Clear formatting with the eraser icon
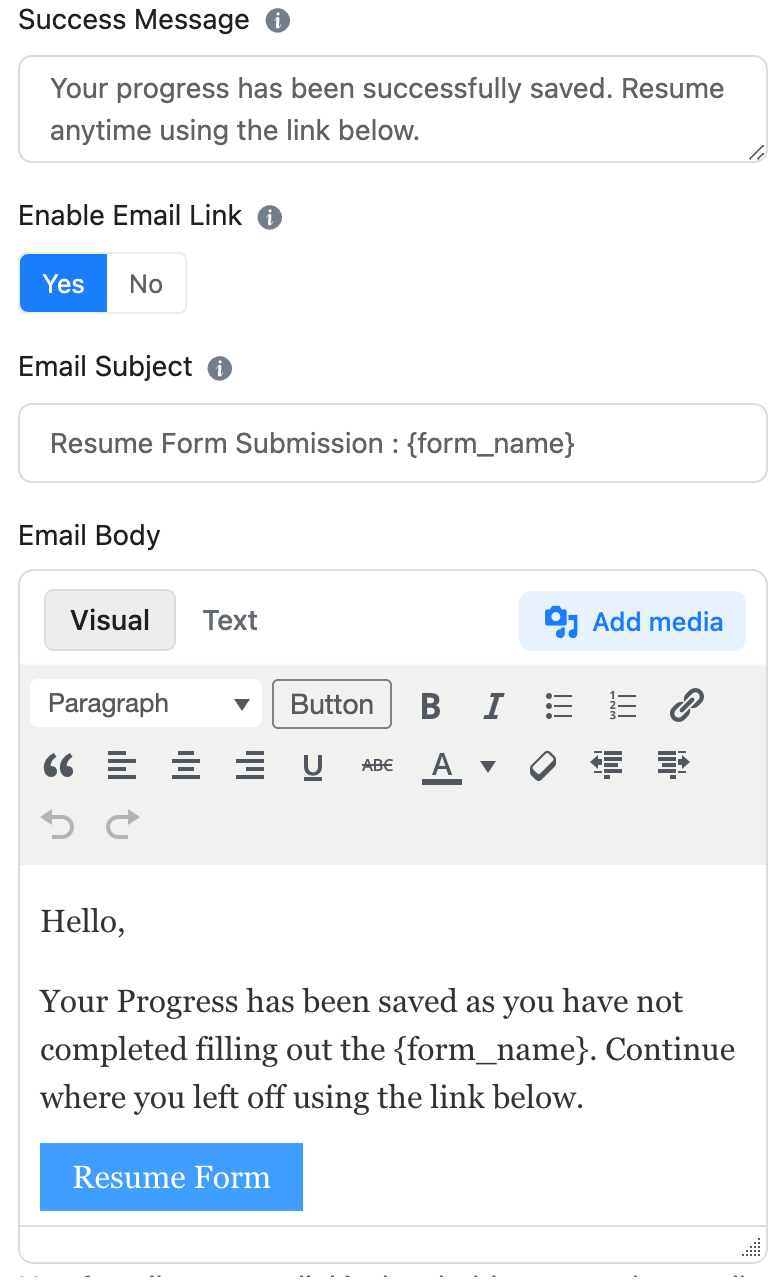Viewport: 784px width, 1280px height. 542,767
